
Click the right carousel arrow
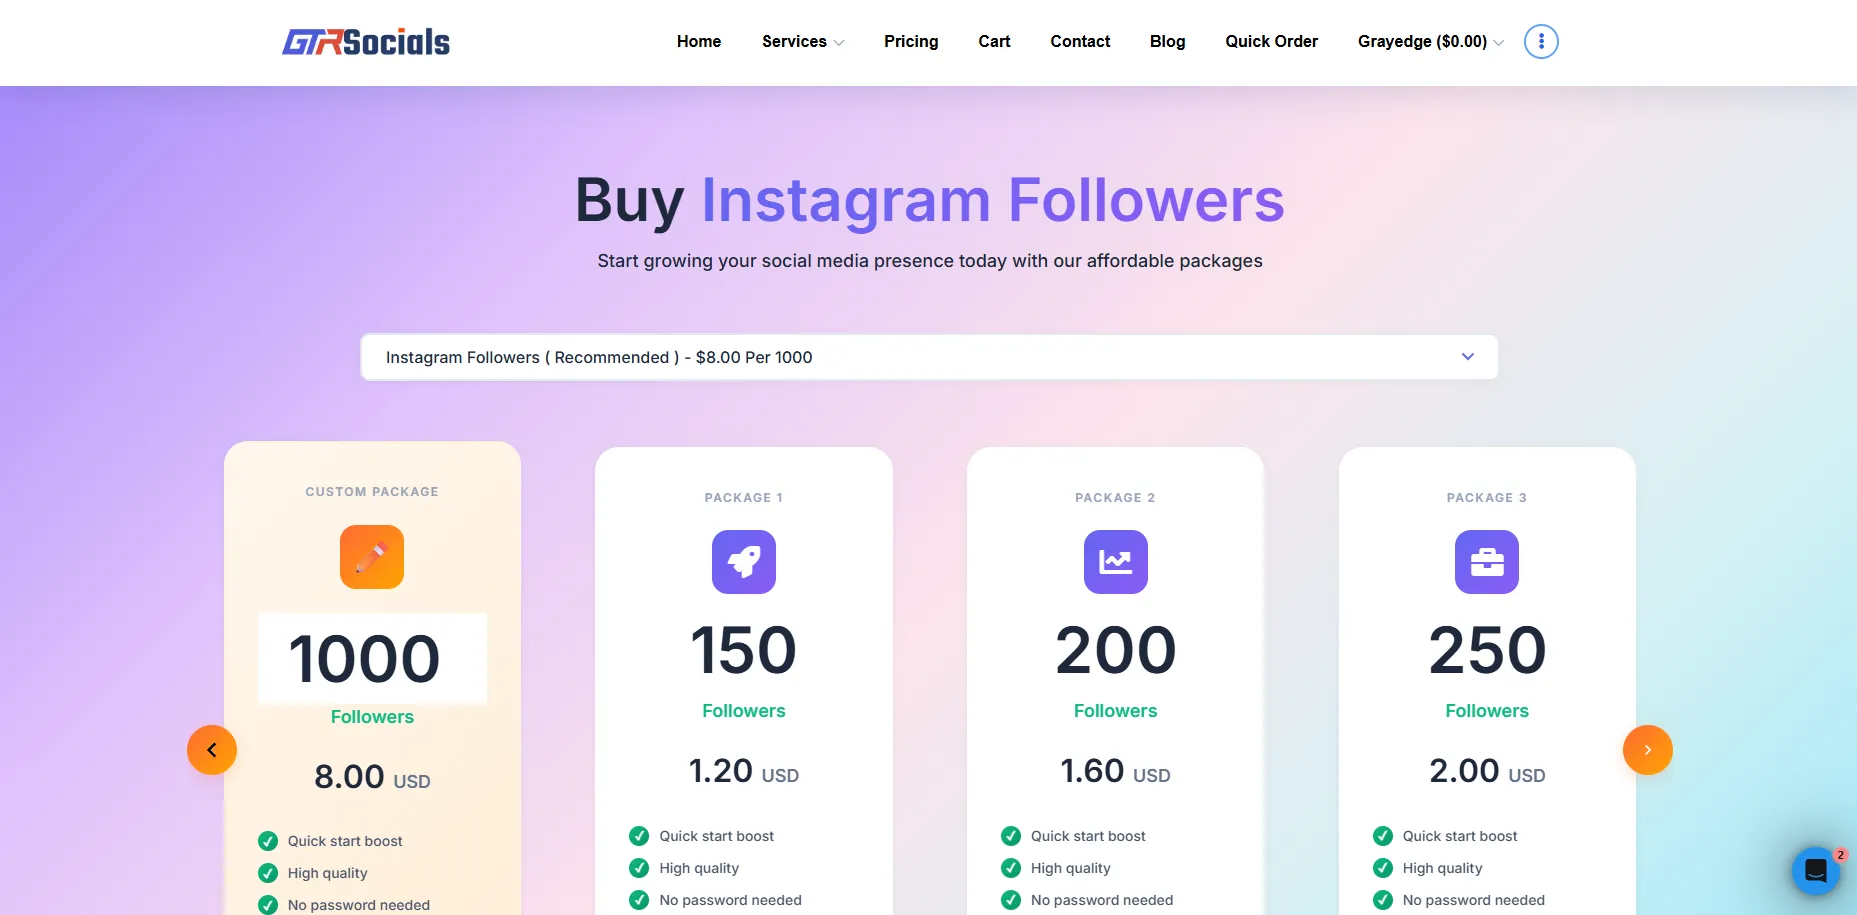click(x=1647, y=749)
